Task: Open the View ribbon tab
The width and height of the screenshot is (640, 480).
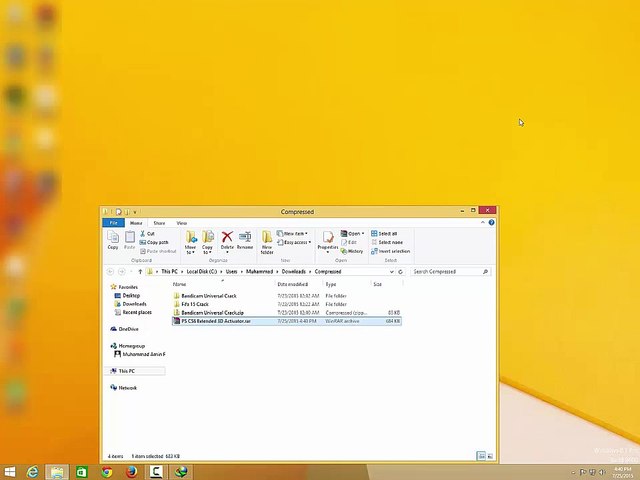Action: [182, 223]
